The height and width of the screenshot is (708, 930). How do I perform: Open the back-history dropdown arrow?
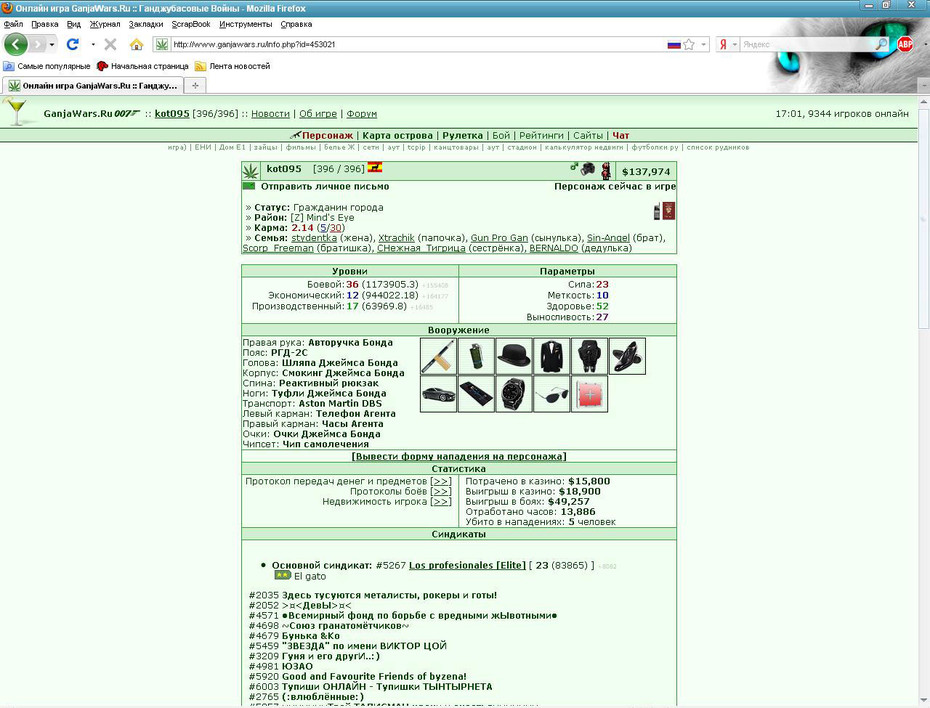point(52,44)
